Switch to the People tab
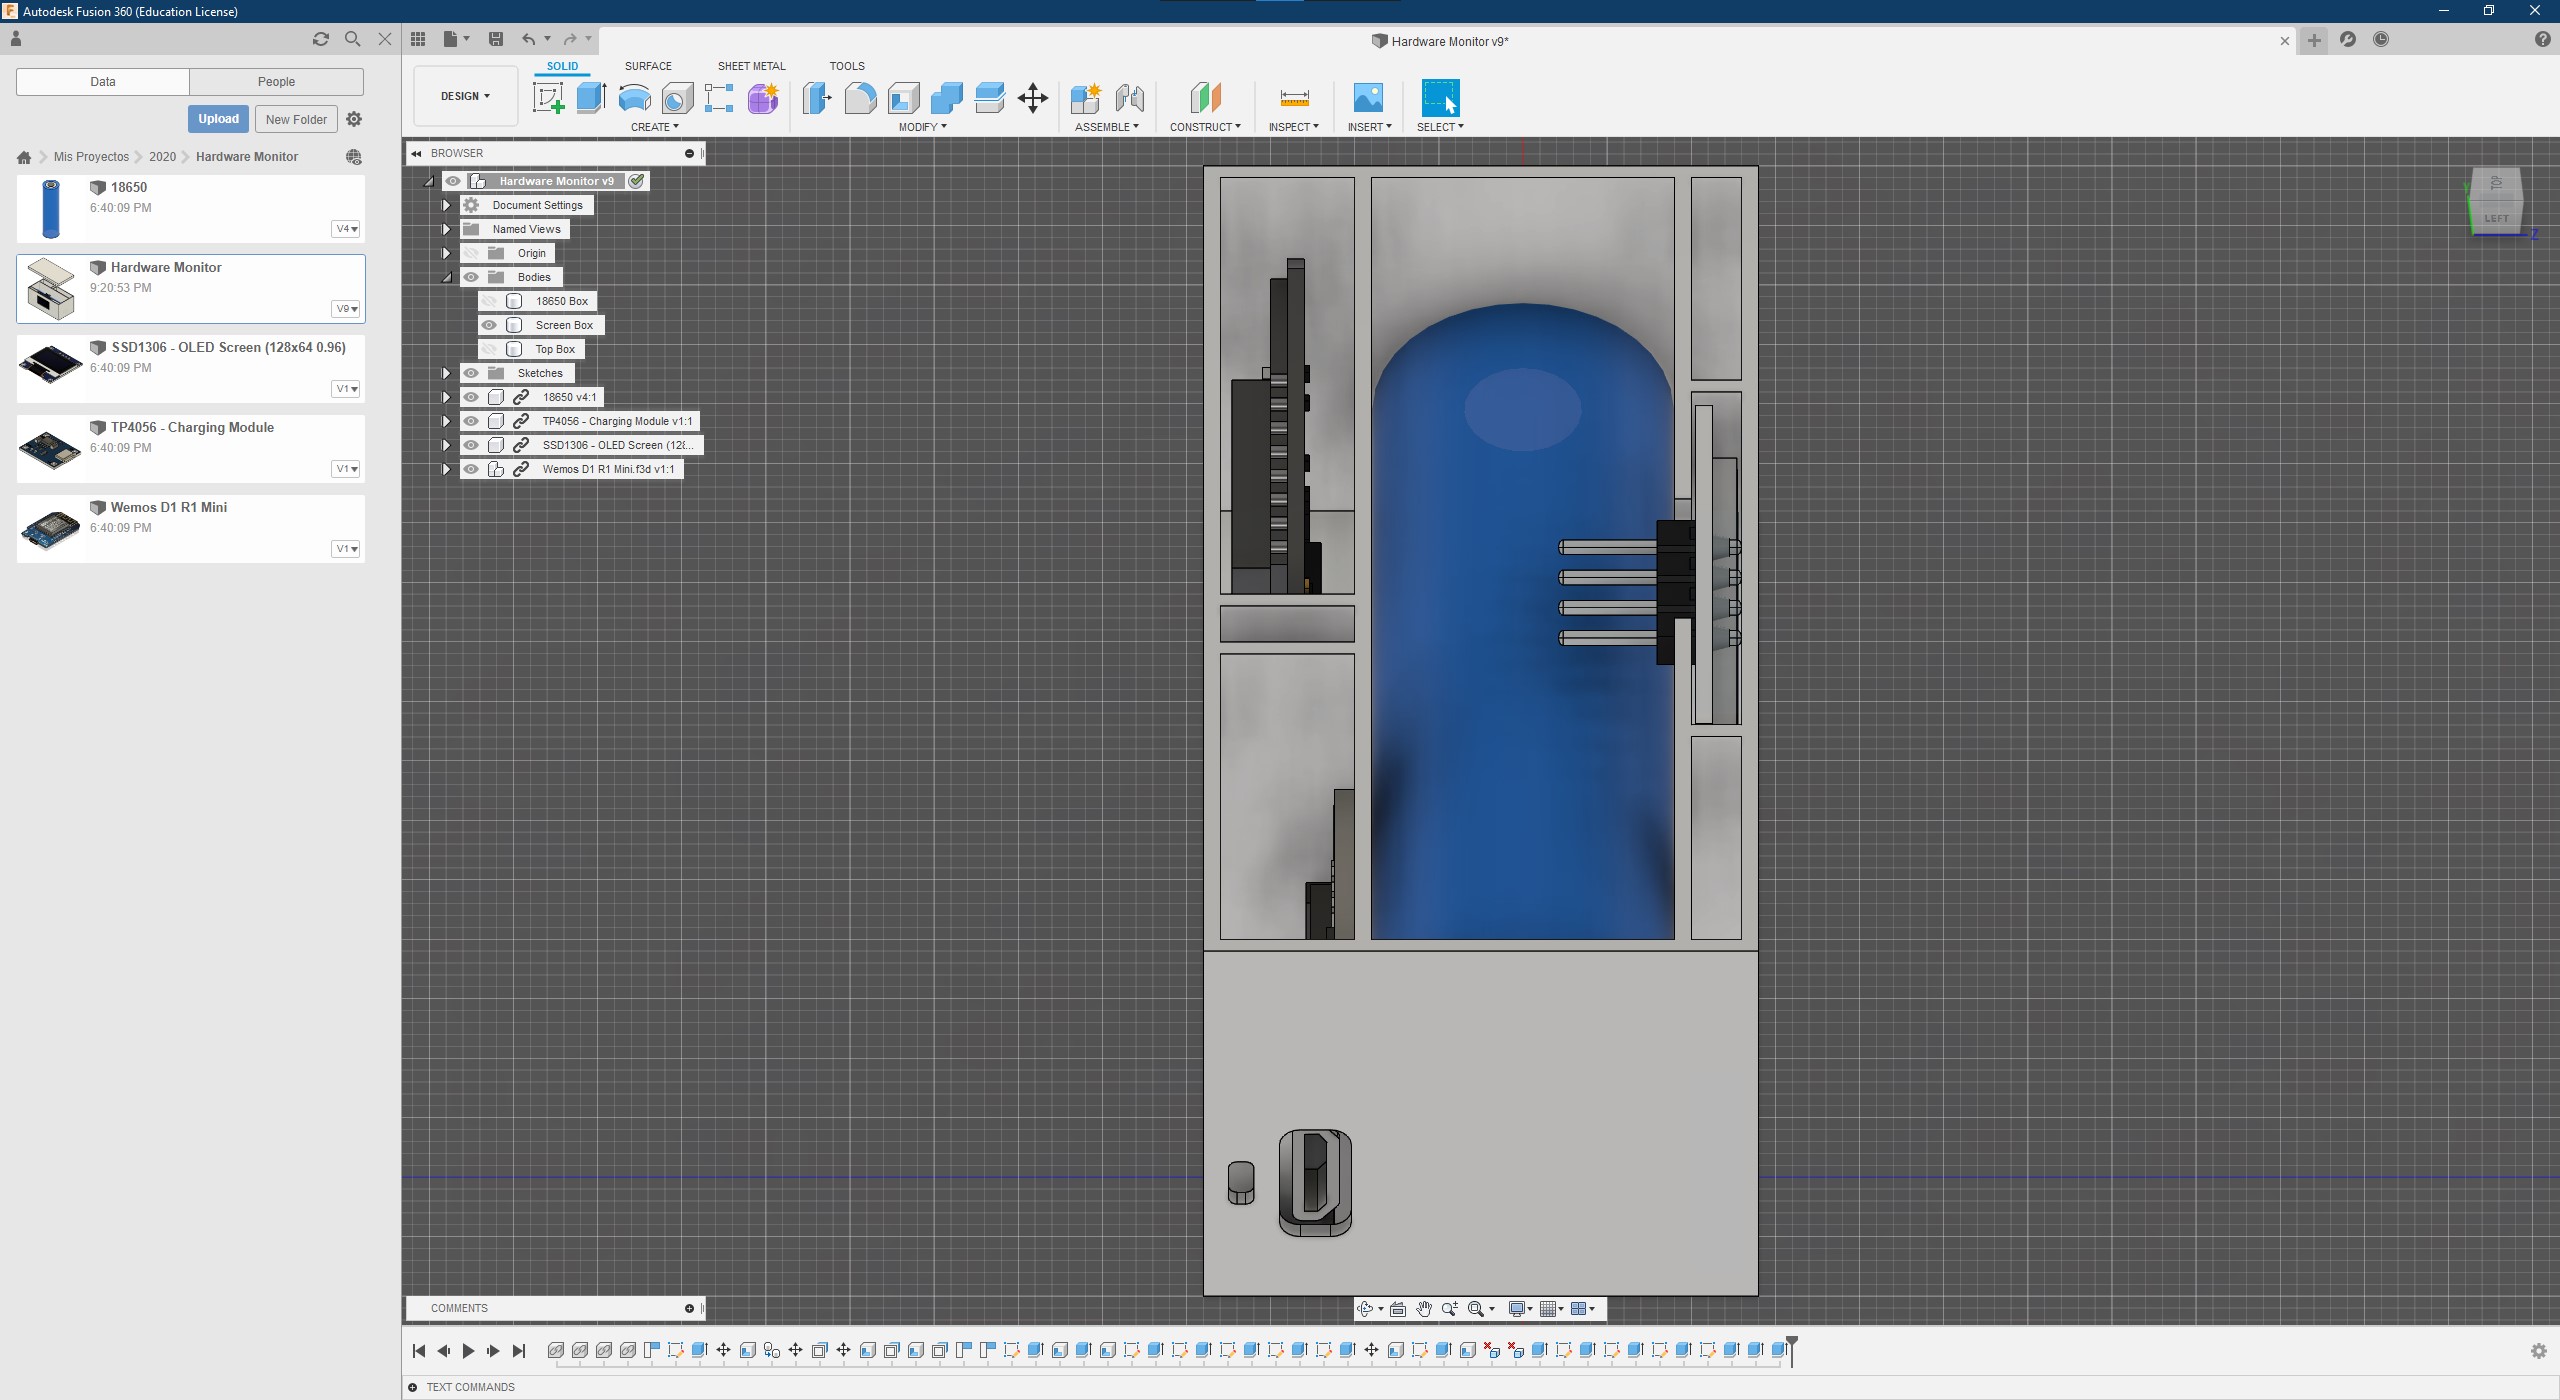Image resolution: width=2560 pixels, height=1400 pixels. [276, 82]
